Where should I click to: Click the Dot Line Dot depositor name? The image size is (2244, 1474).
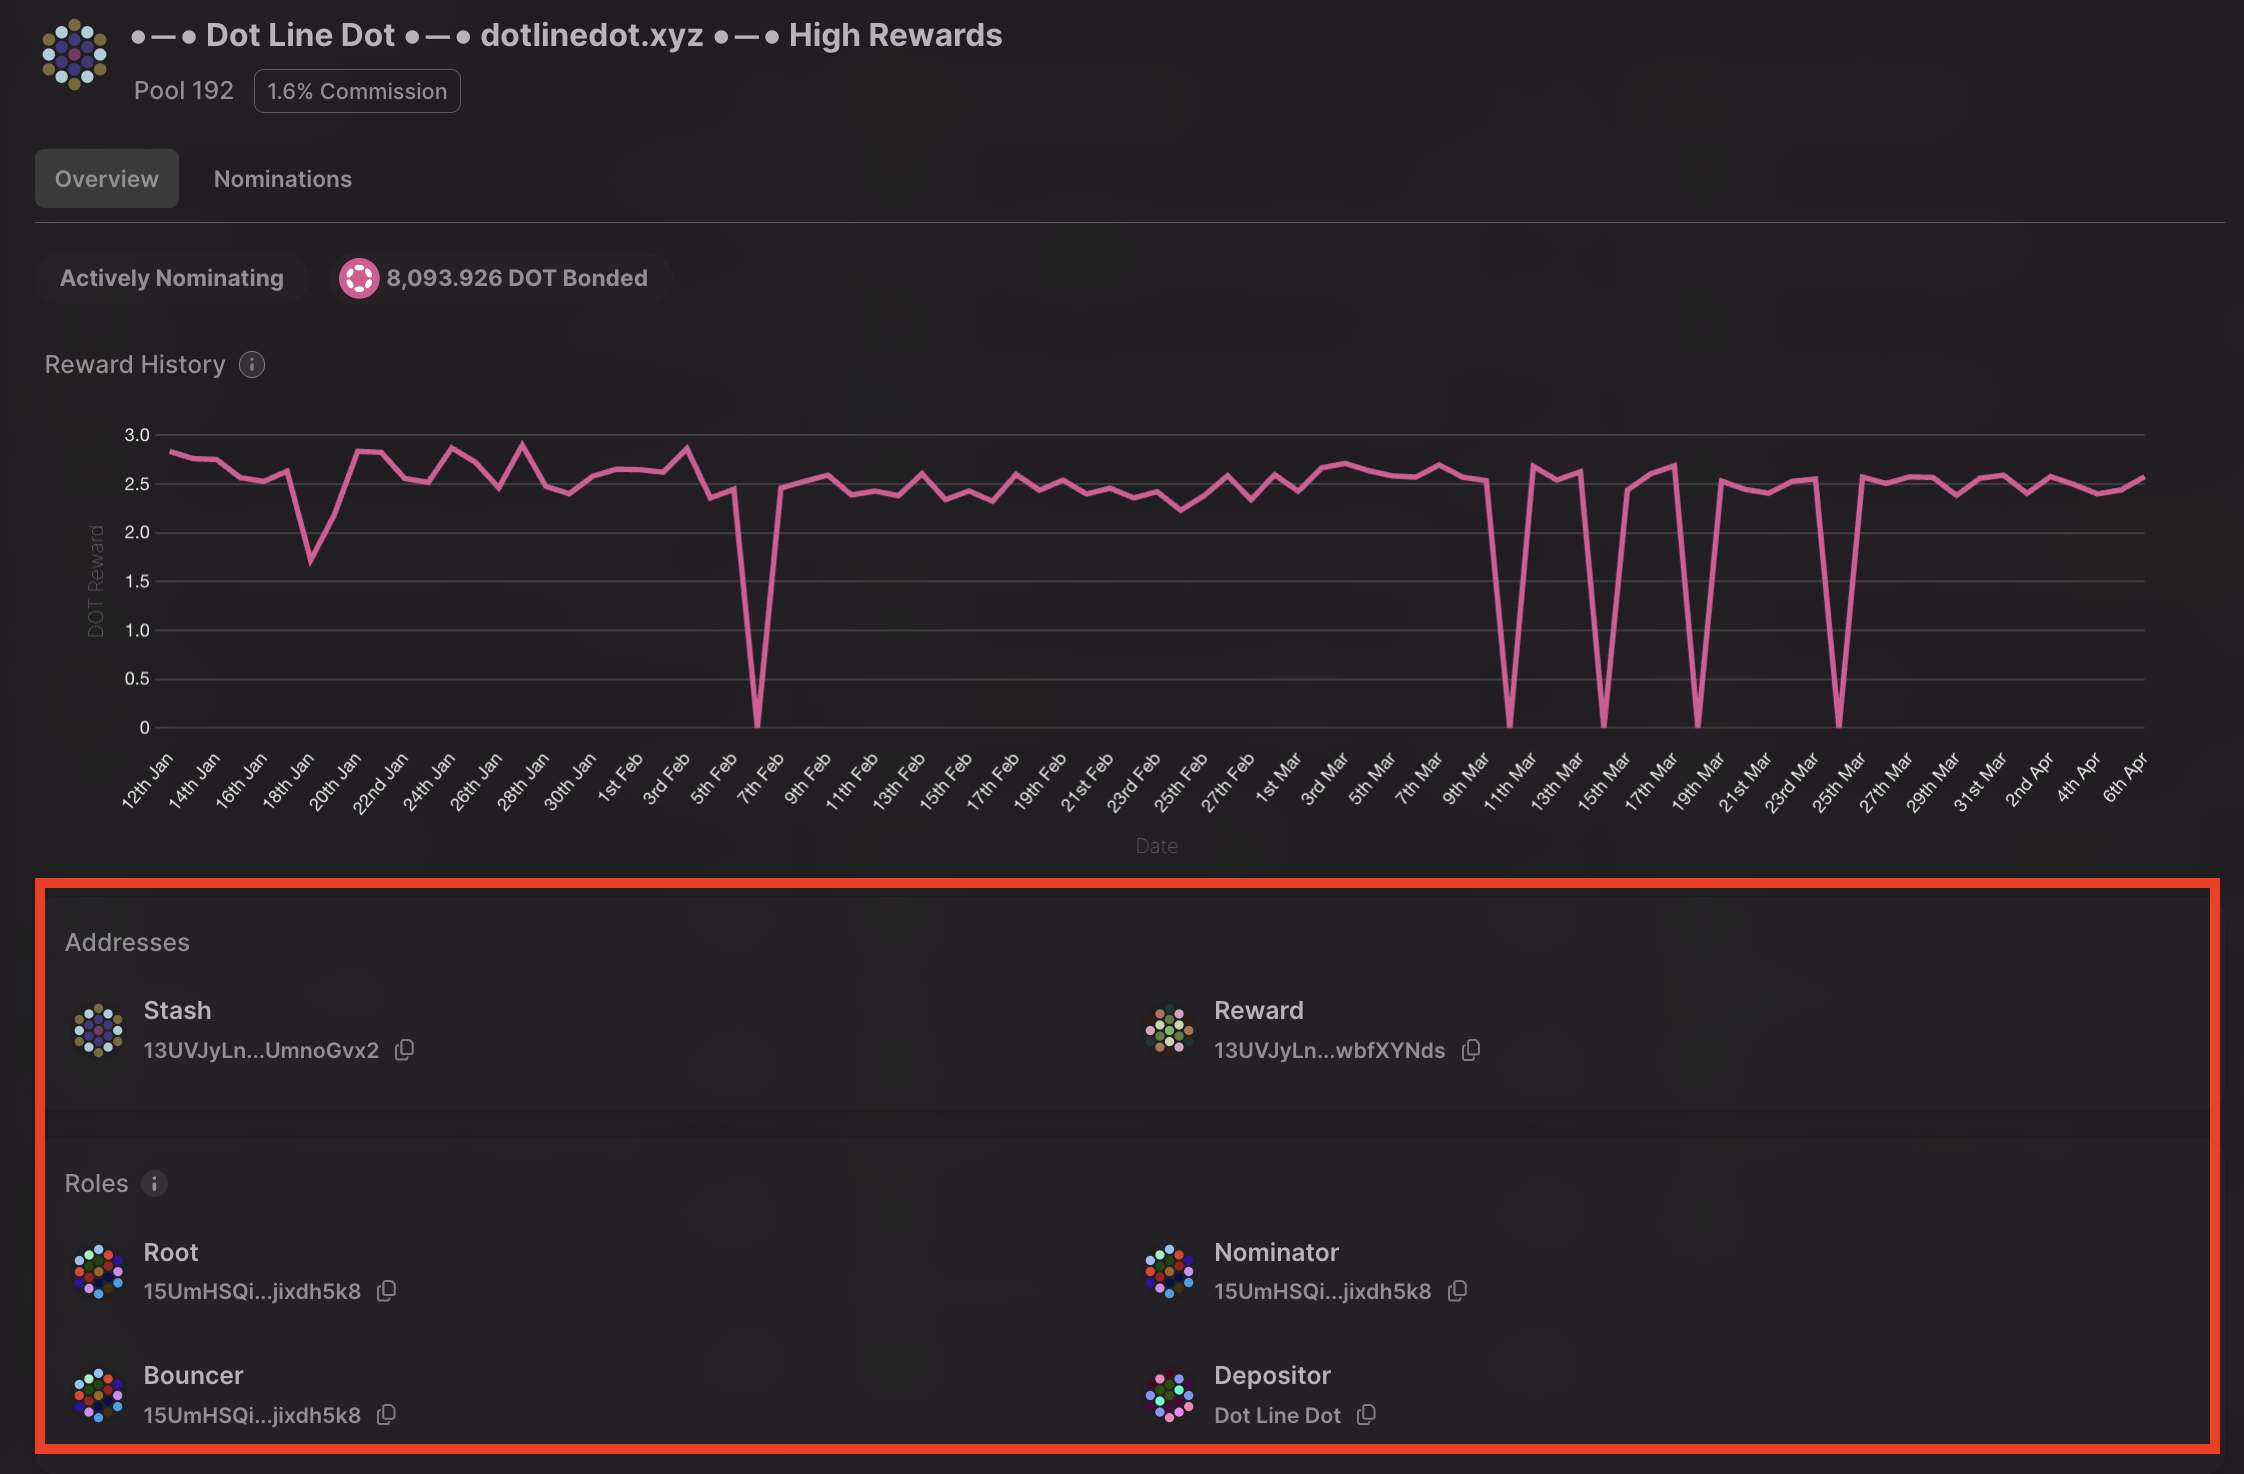point(1277,1415)
